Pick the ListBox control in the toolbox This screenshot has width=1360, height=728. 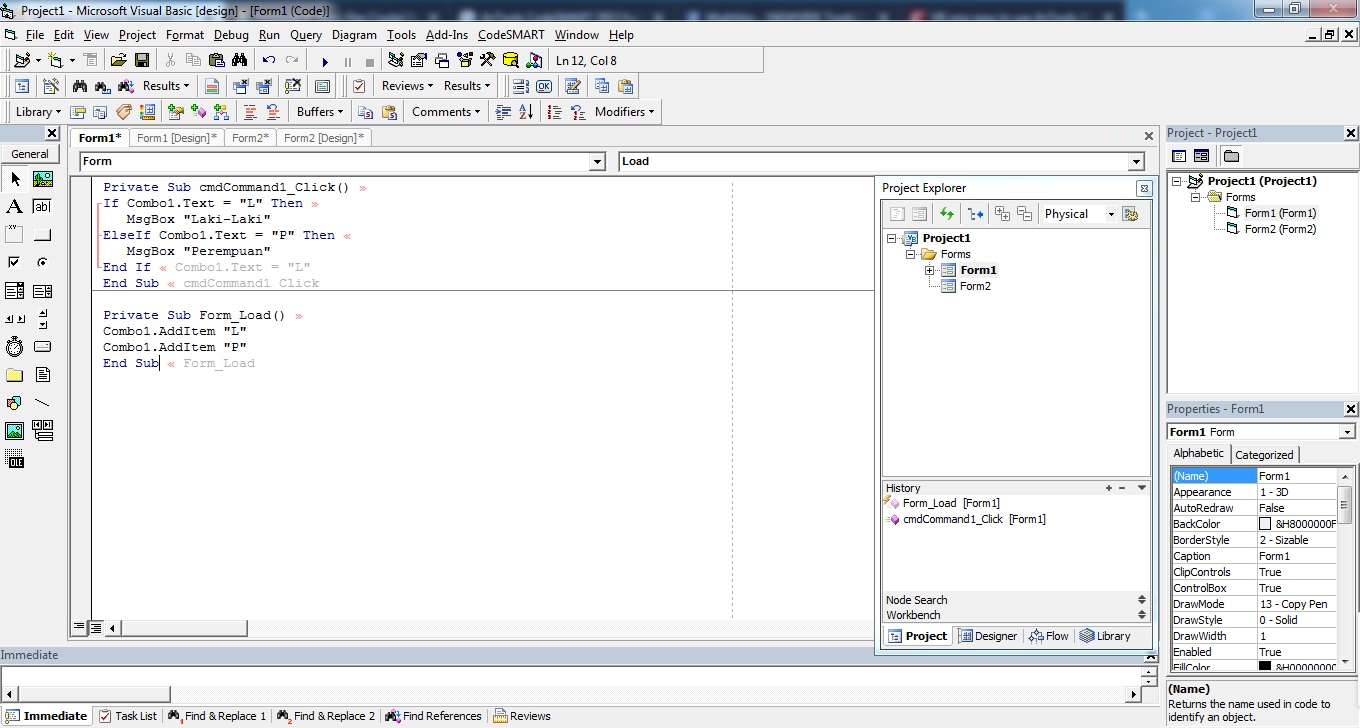43,291
